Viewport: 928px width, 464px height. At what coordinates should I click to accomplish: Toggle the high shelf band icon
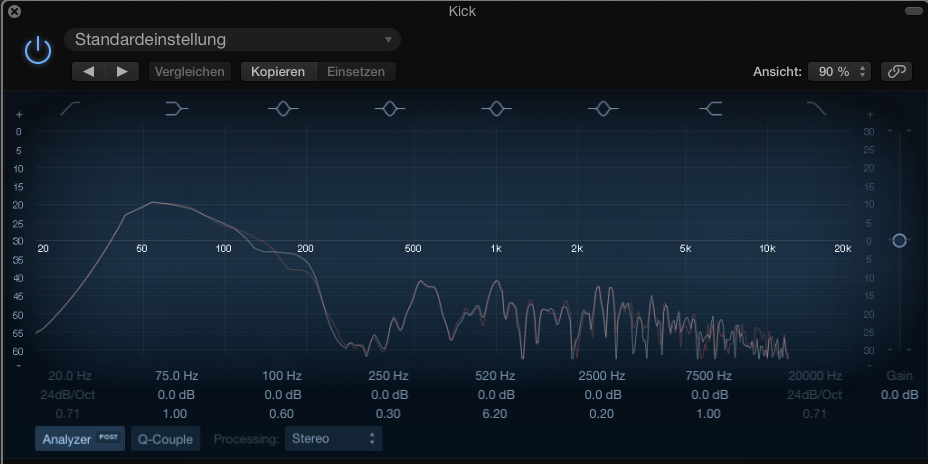pos(710,108)
